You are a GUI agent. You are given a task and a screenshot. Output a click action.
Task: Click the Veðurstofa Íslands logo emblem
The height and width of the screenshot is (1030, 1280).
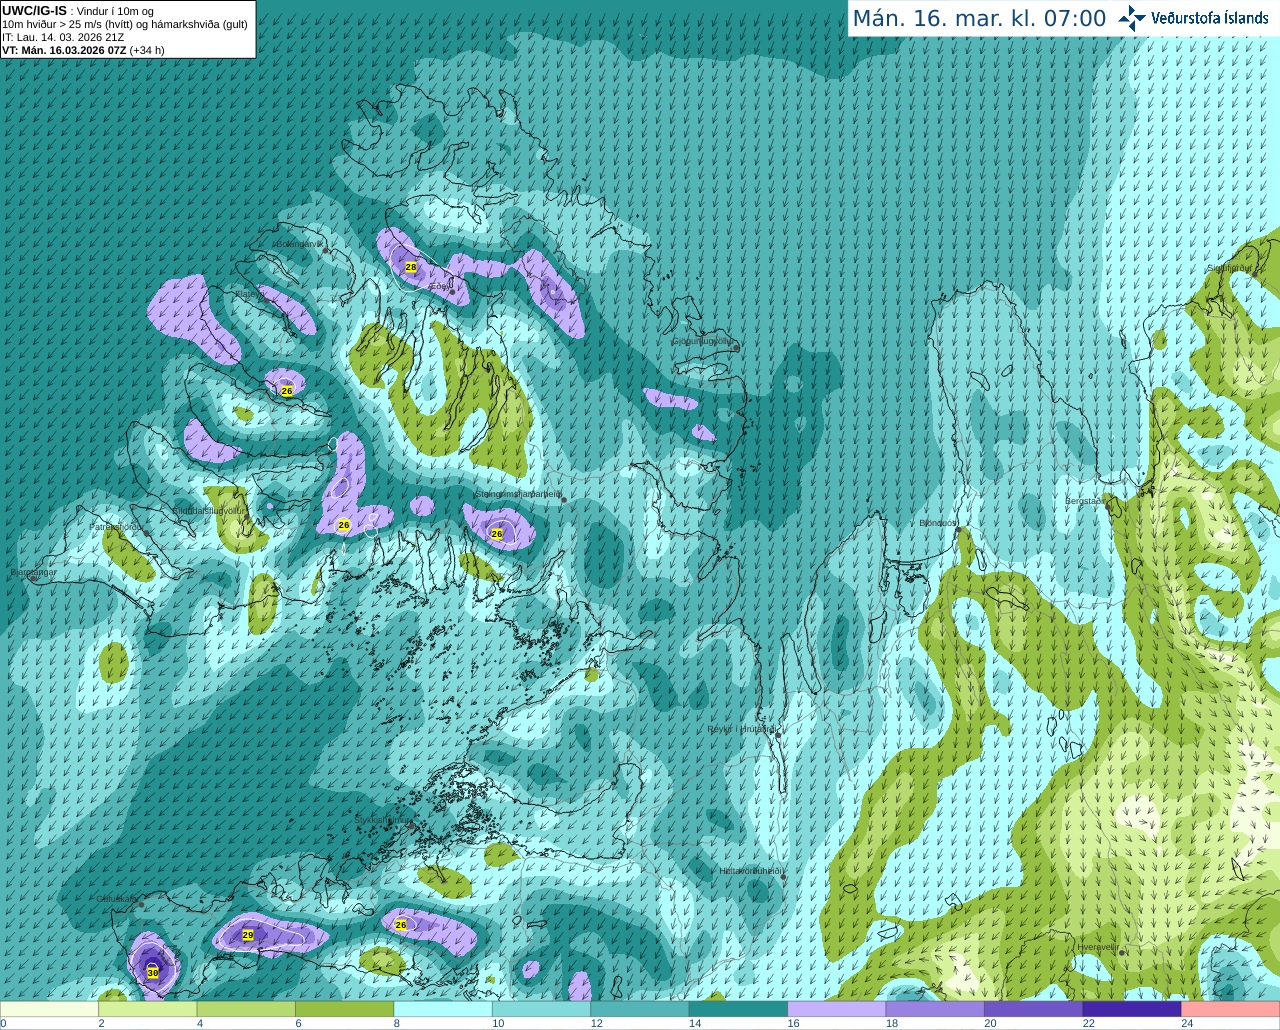[x=1132, y=18]
